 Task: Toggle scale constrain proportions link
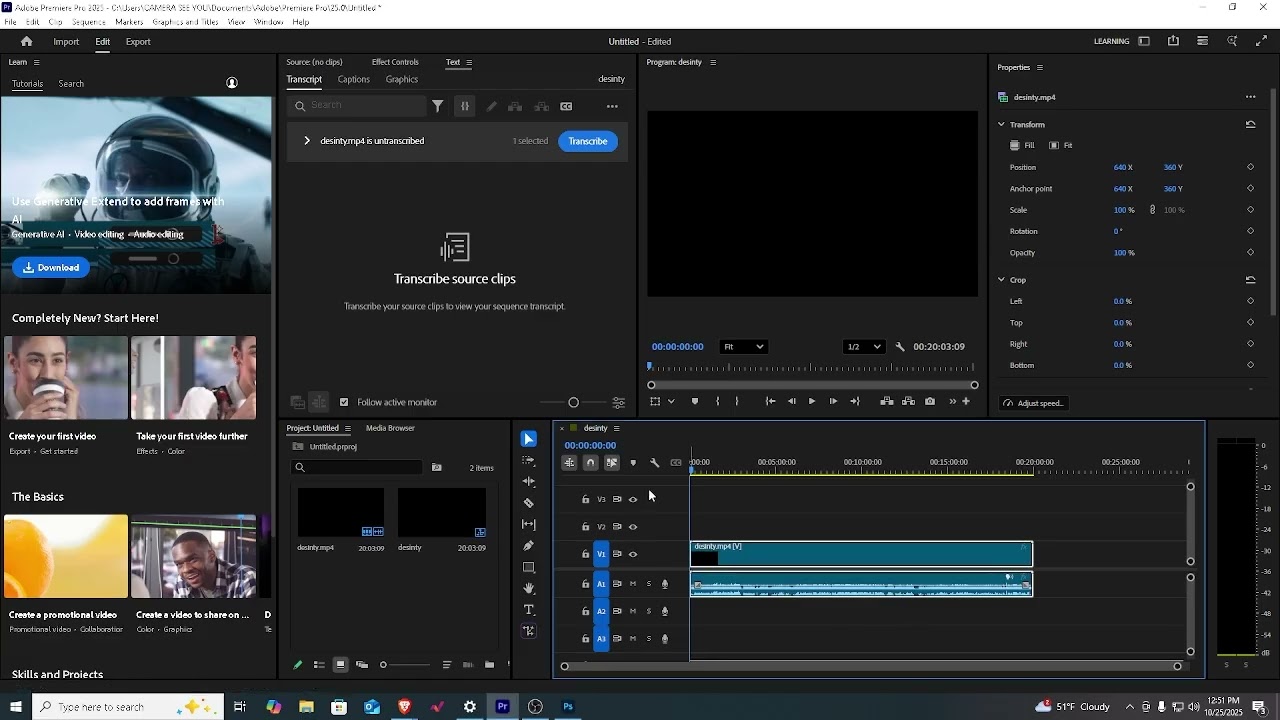[x=1152, y=210]
